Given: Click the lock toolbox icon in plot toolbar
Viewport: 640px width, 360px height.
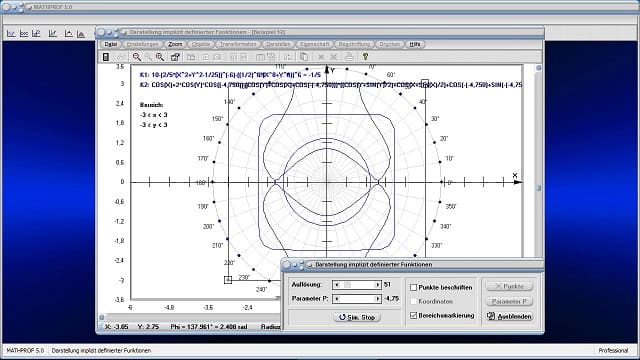Looking at the screenshot, I should pyautogui.click(x=175, y=57).
